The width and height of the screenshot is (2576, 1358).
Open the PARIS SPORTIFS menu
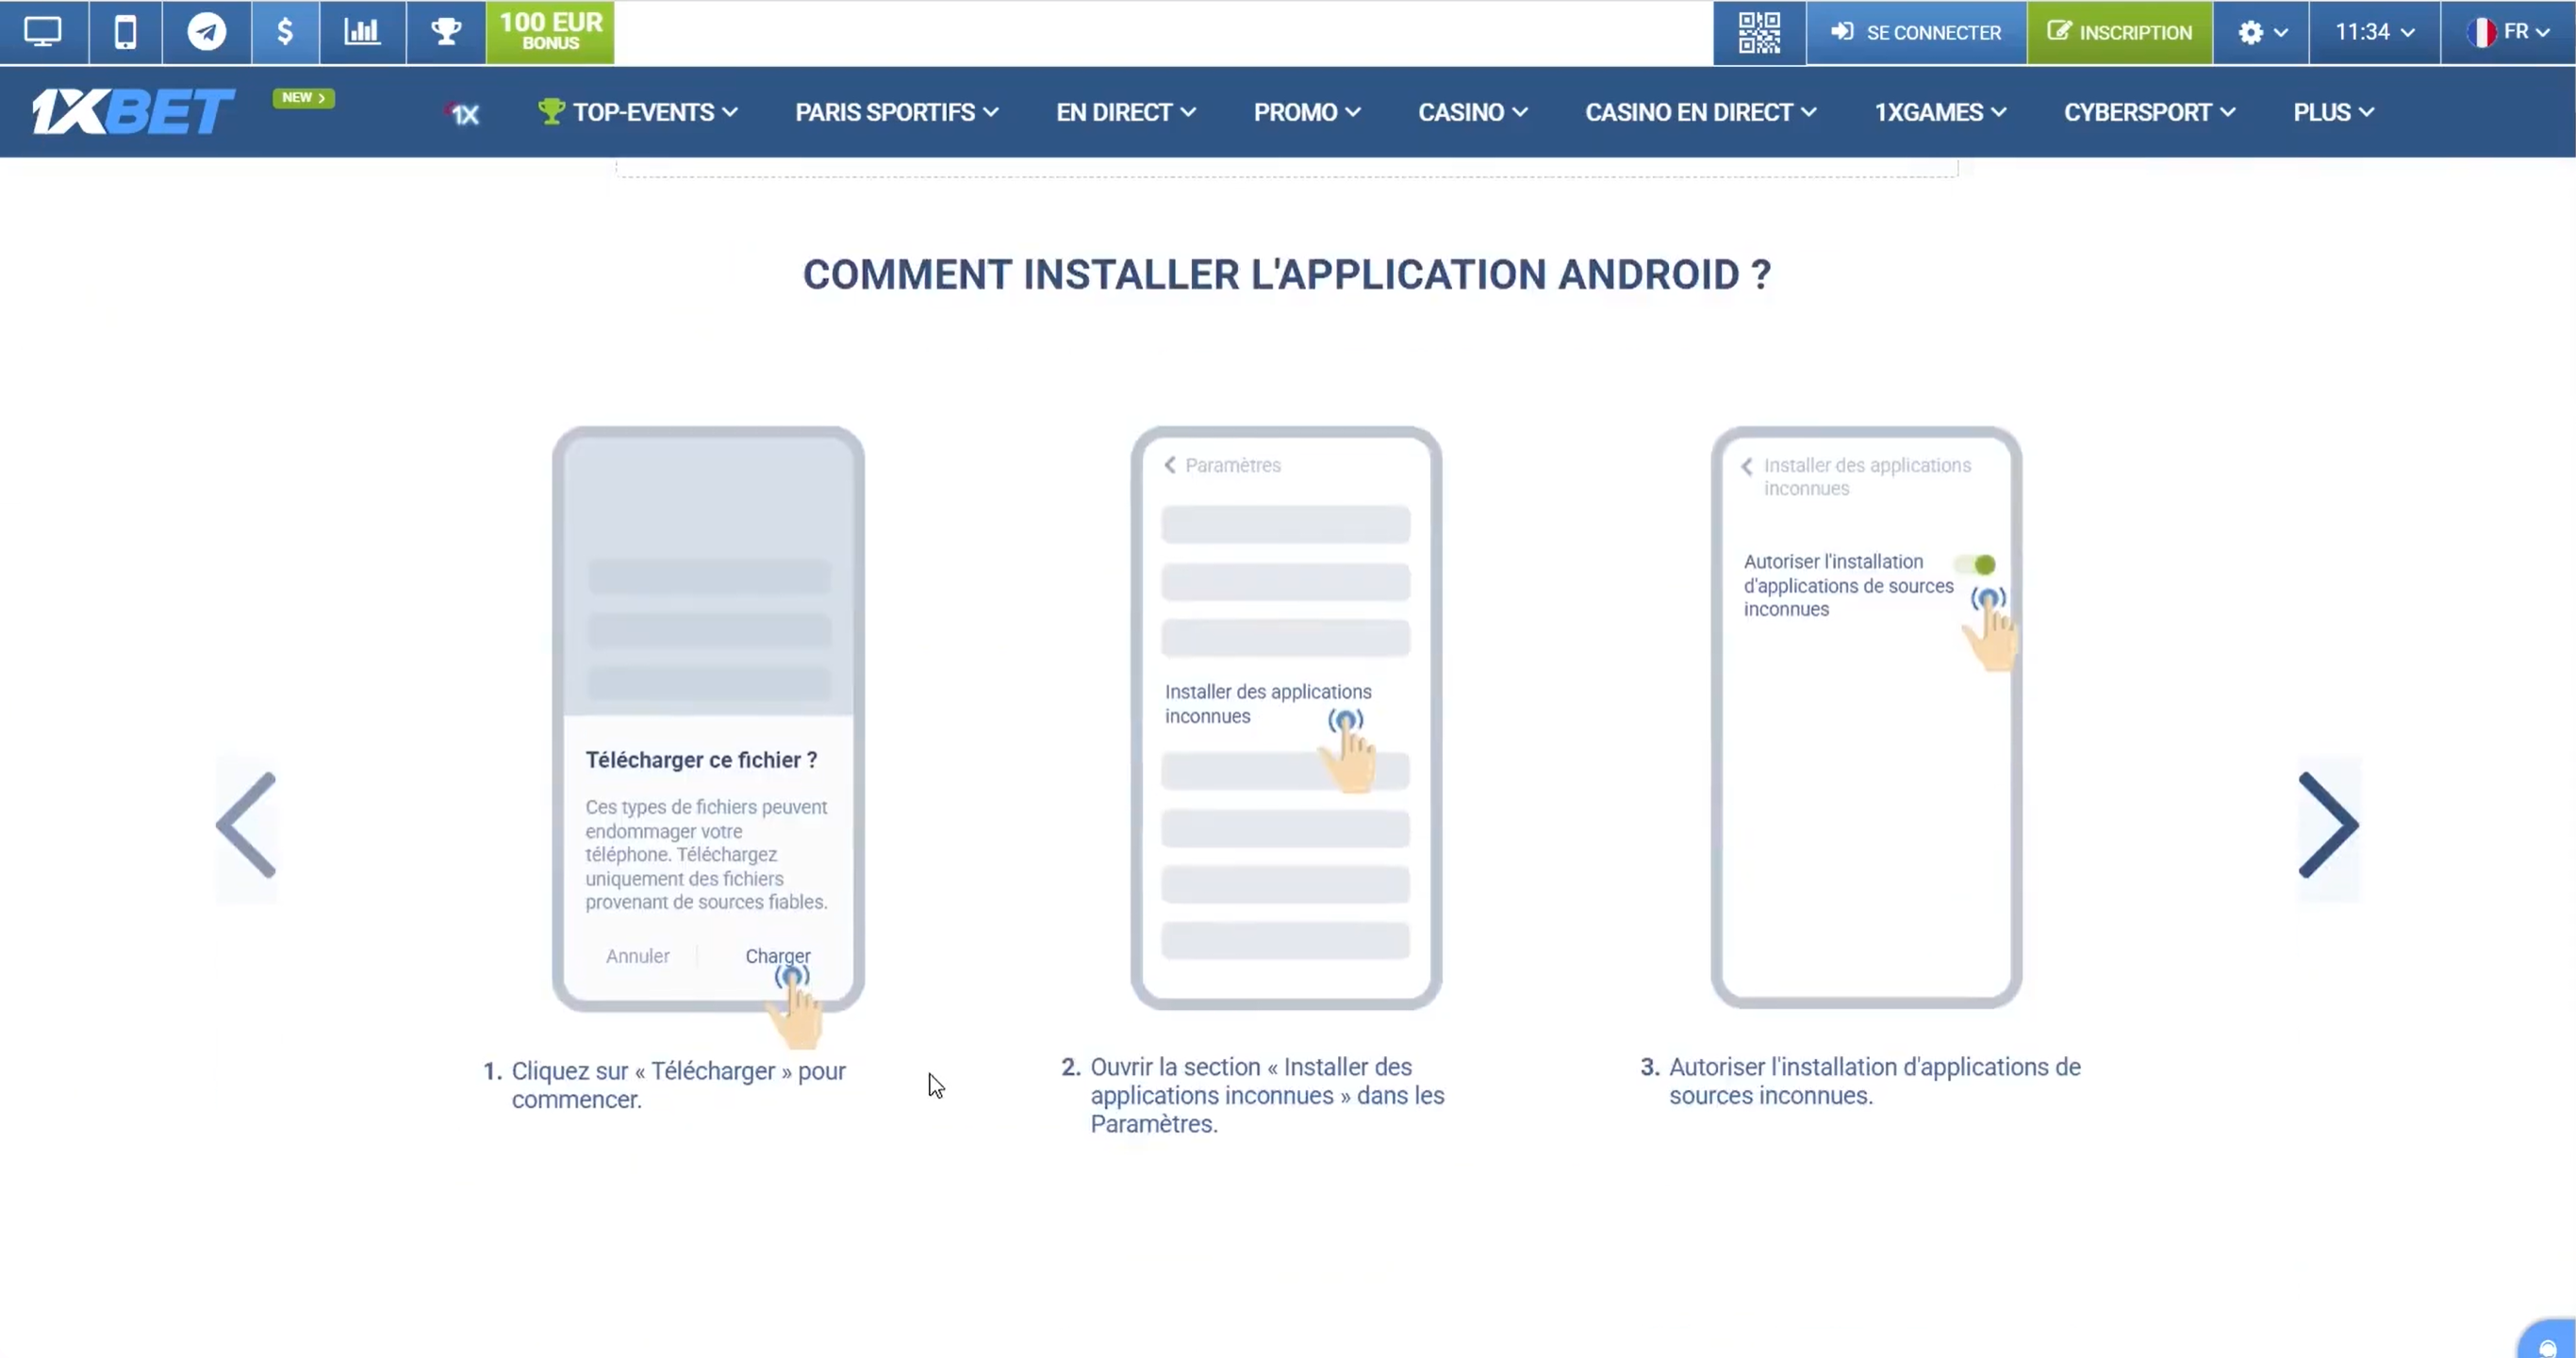point(896,112)
